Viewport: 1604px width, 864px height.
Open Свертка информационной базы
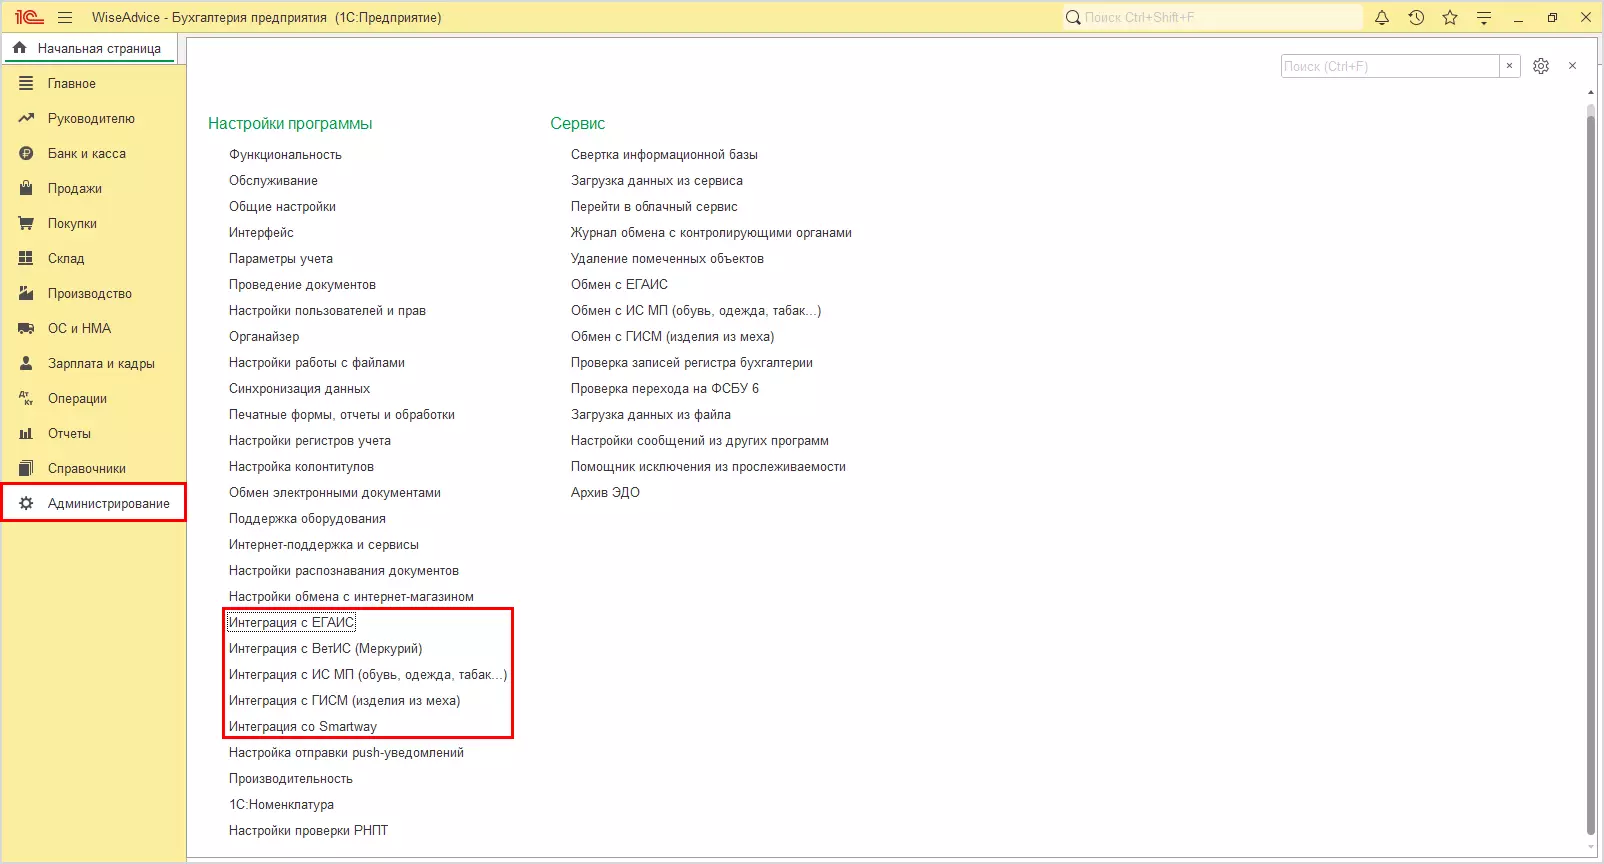pos(664,155)
